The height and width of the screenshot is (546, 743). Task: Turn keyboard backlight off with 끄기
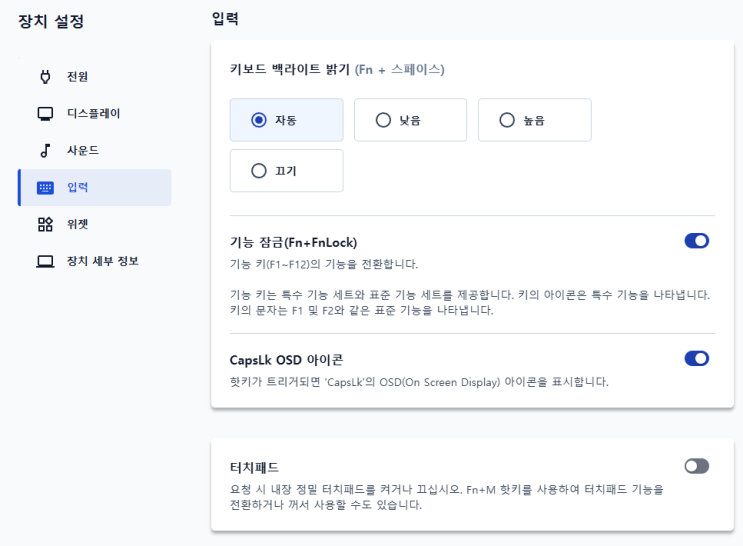tap(259, 171)
